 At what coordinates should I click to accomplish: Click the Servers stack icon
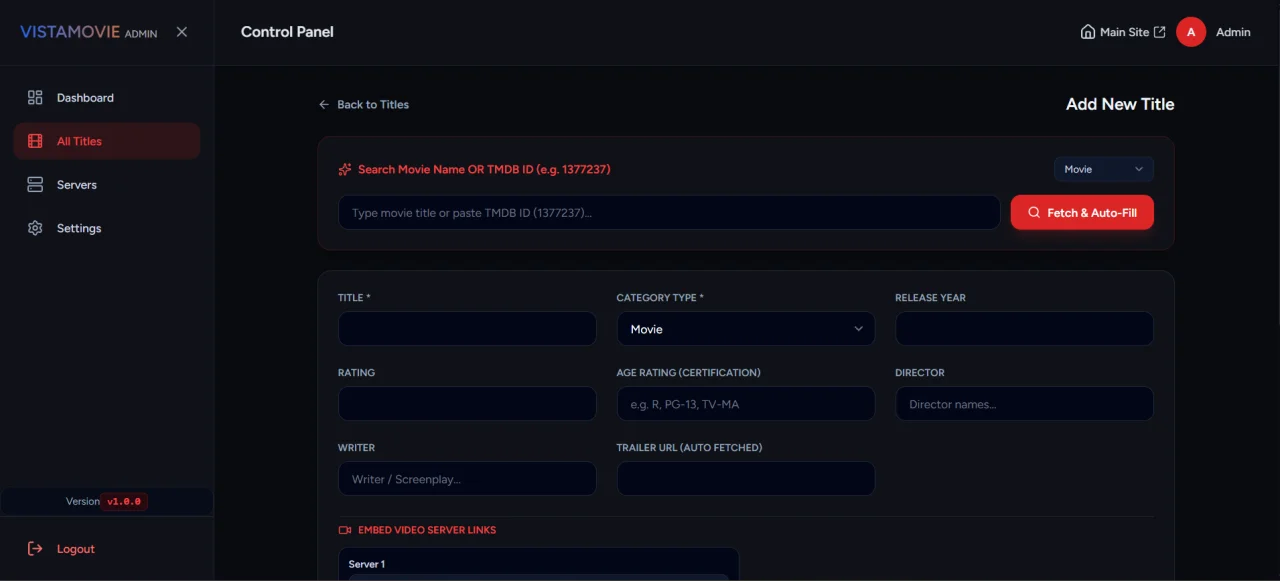click(35, 185)
